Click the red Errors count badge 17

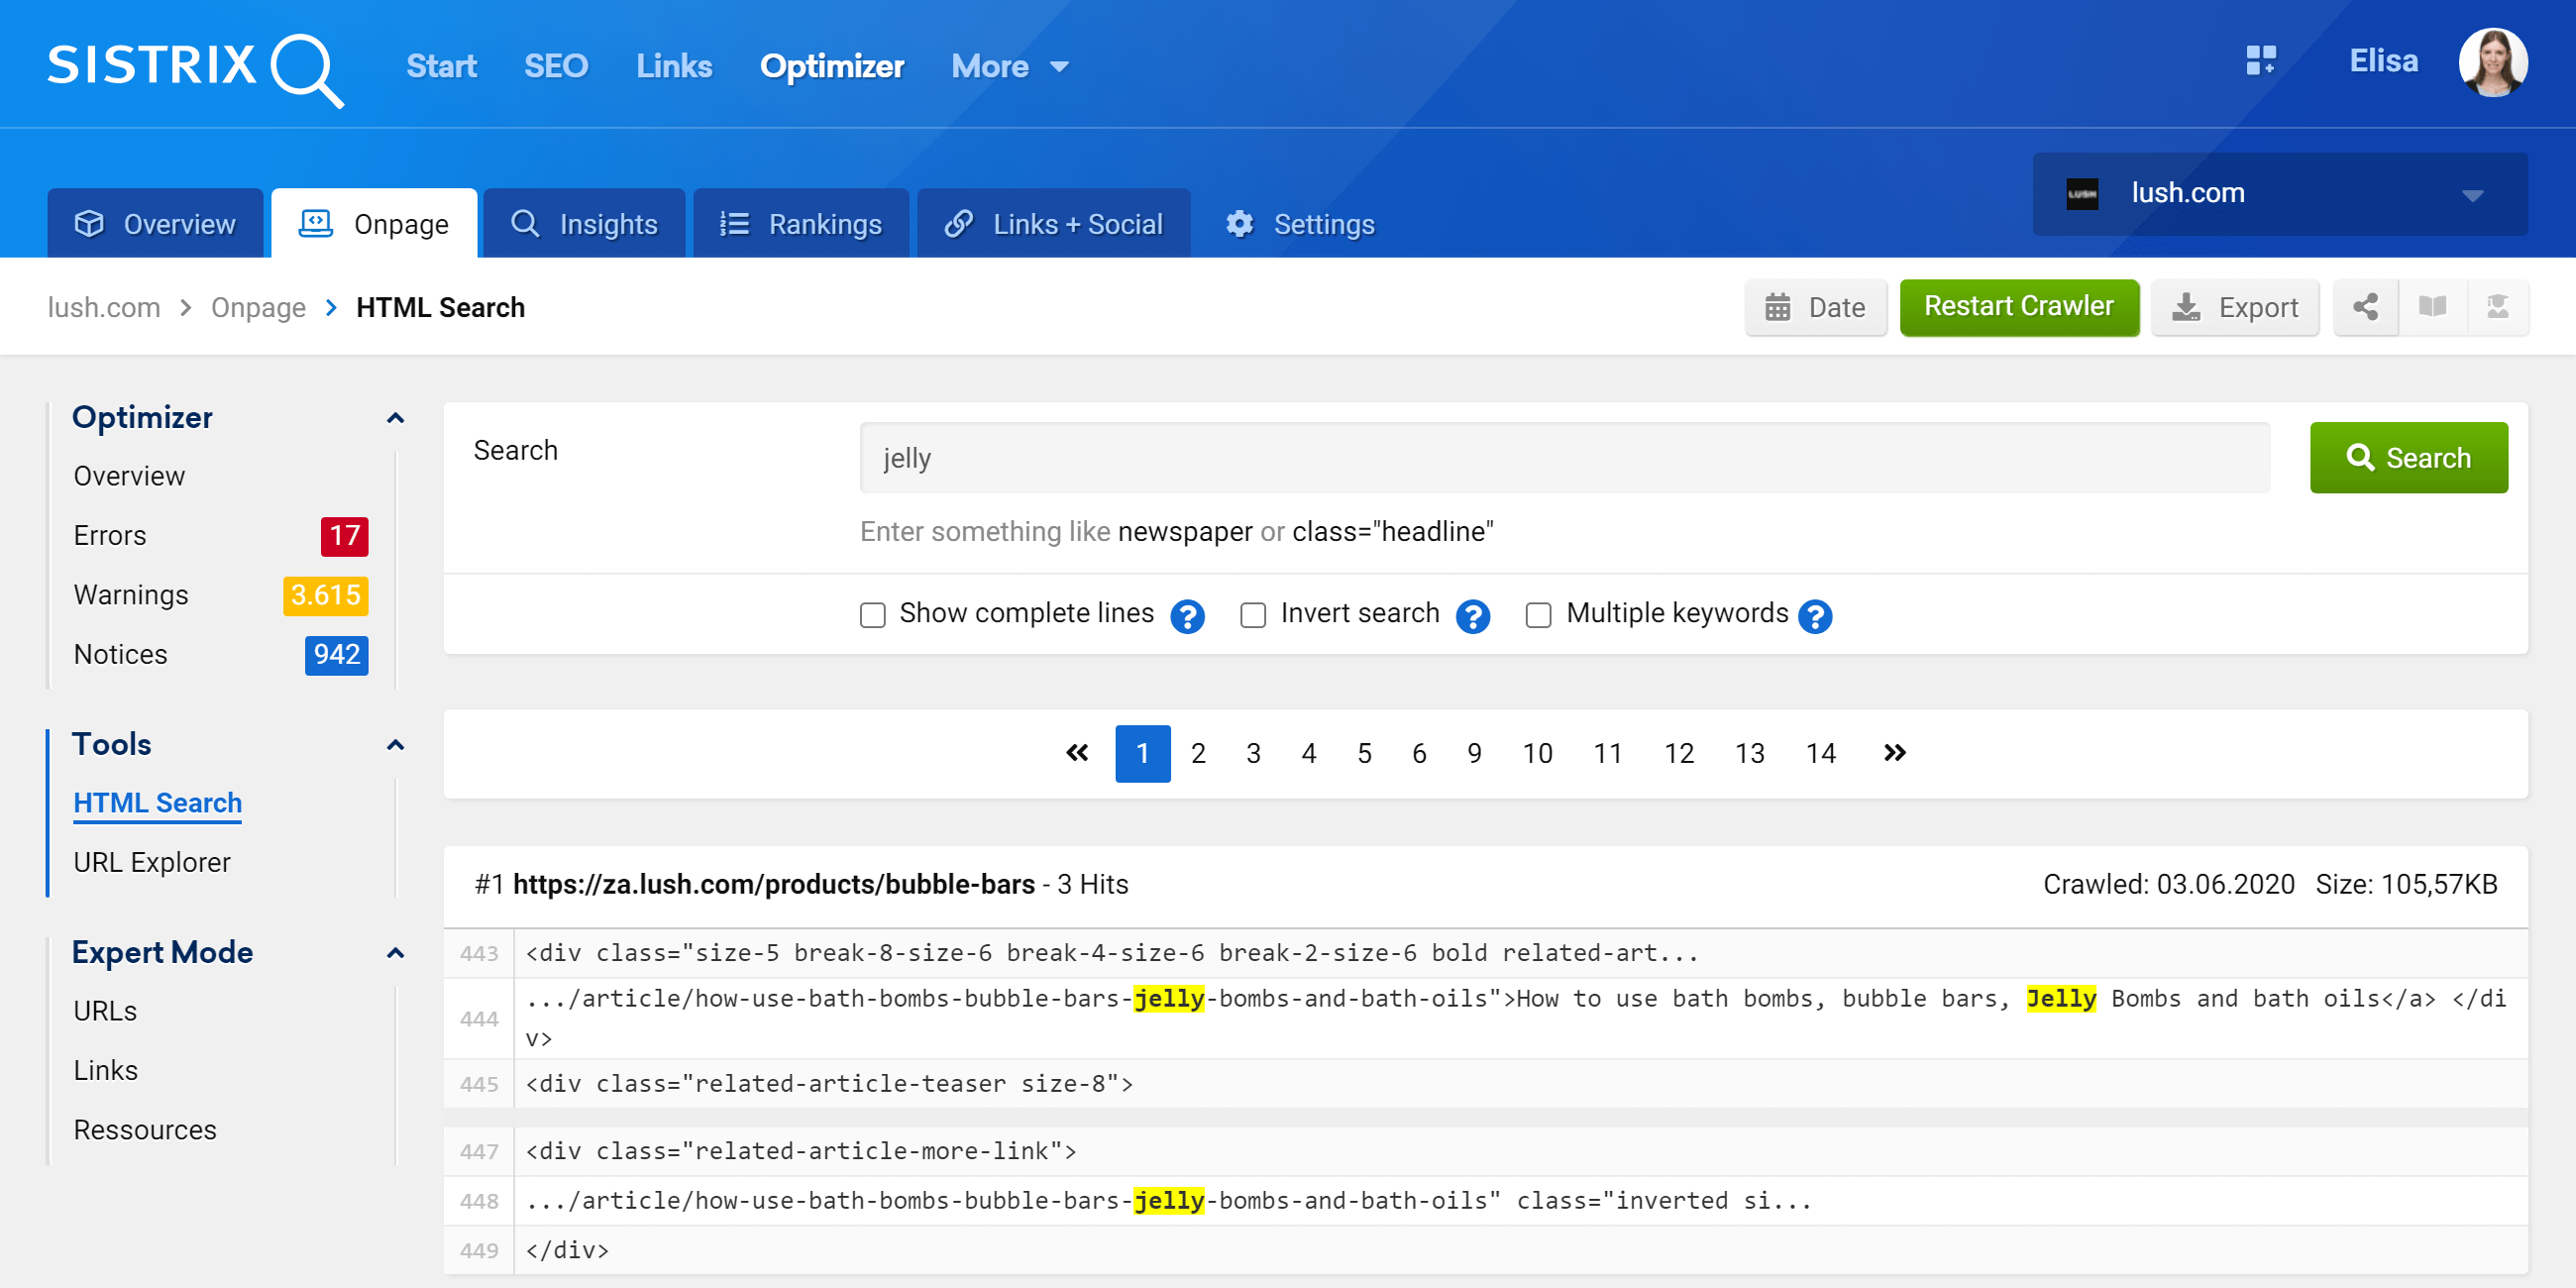pyautogui.click(x=344, y=536)
